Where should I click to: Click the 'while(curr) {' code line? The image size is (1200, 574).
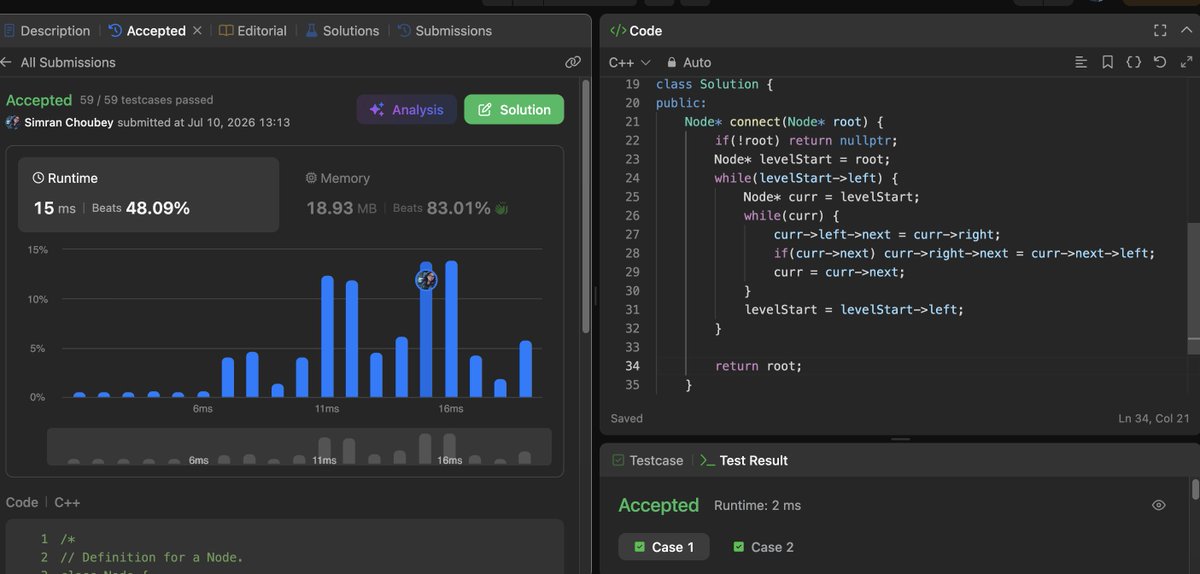coord(791,216)
